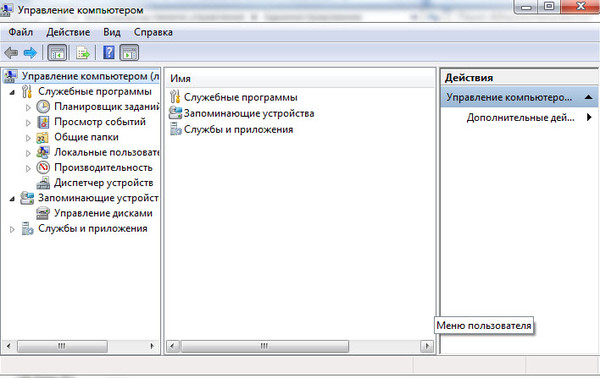Select Производительность in the tree
This screenshot has height=378, width=600.
click(103, 168)
